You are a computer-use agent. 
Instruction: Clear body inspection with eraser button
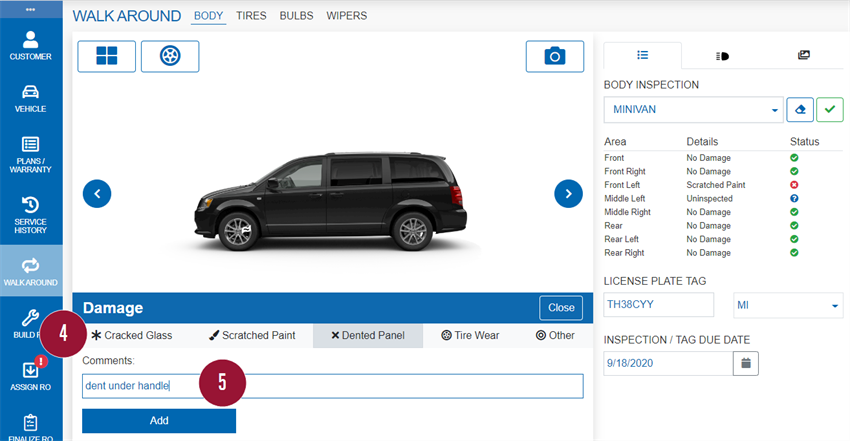tap(800, 109)
